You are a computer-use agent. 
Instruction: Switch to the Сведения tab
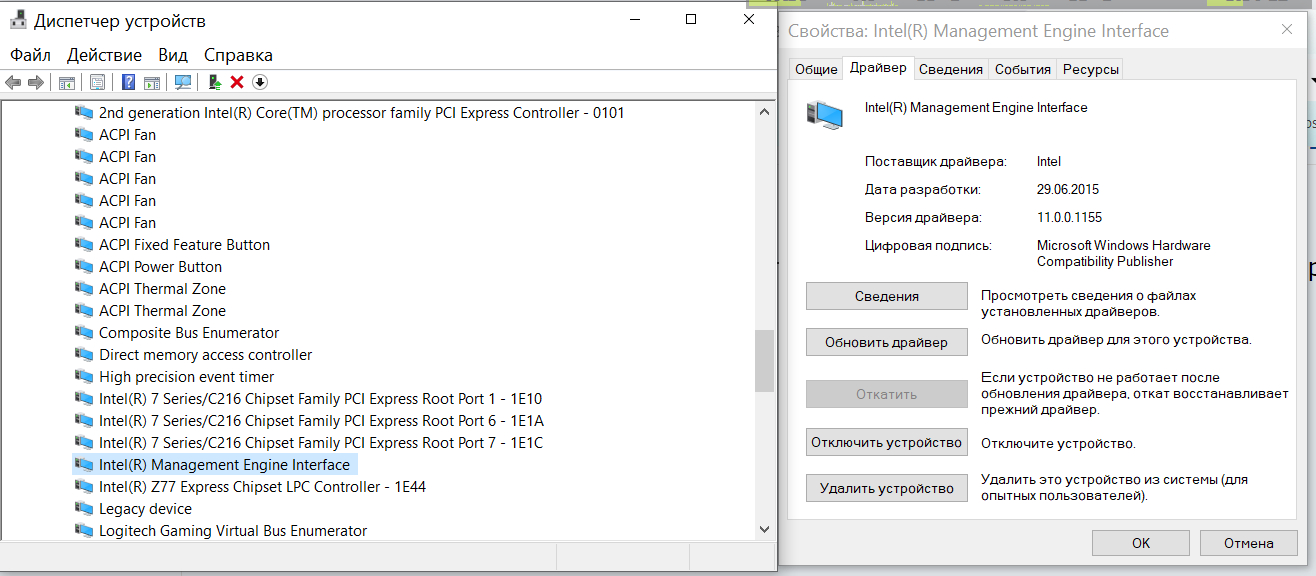tap(951, 69)
